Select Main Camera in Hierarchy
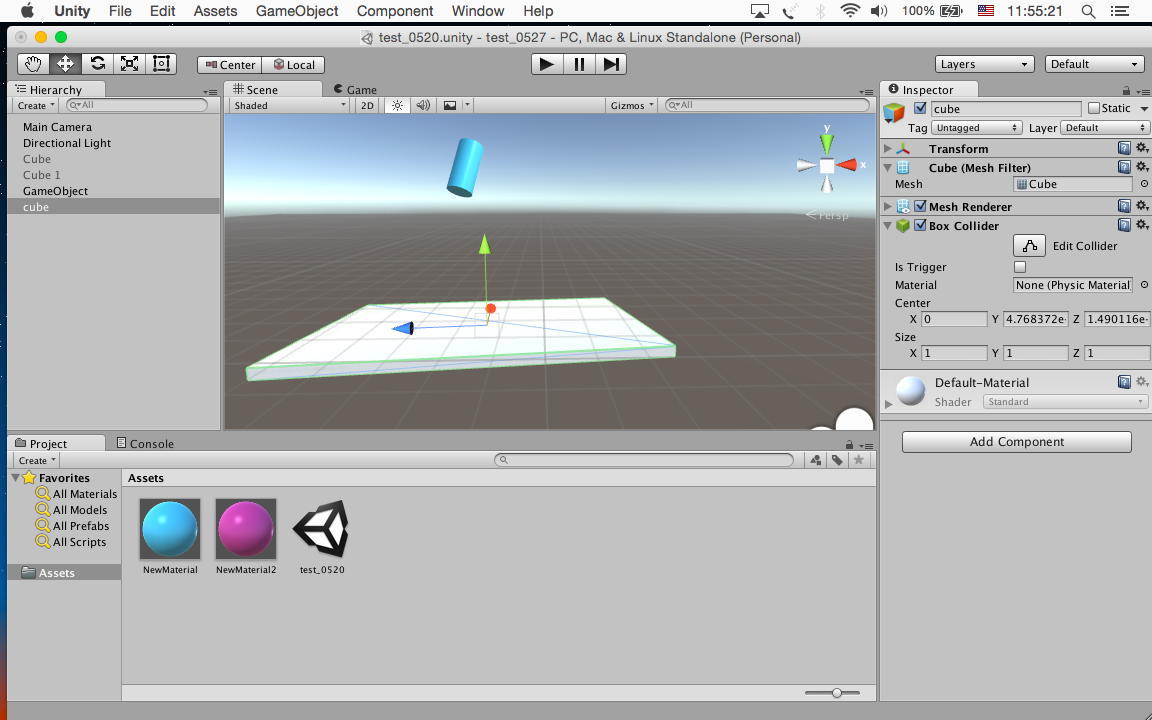Image resolution: width=1152 pixels, height=720 pixels. [57, 126]
